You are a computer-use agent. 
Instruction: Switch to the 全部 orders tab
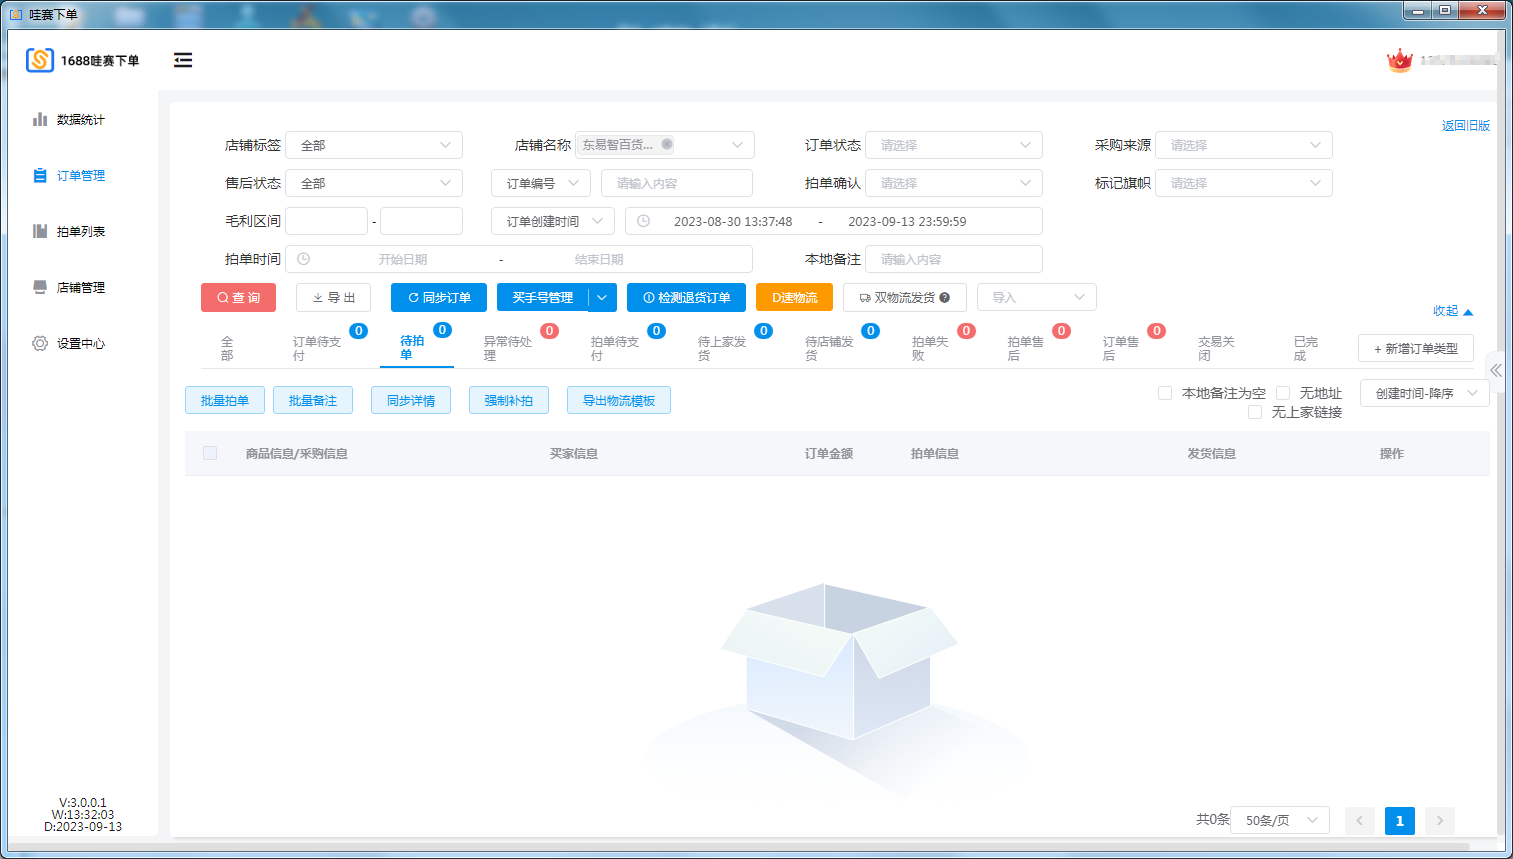(x=227, y=348)
